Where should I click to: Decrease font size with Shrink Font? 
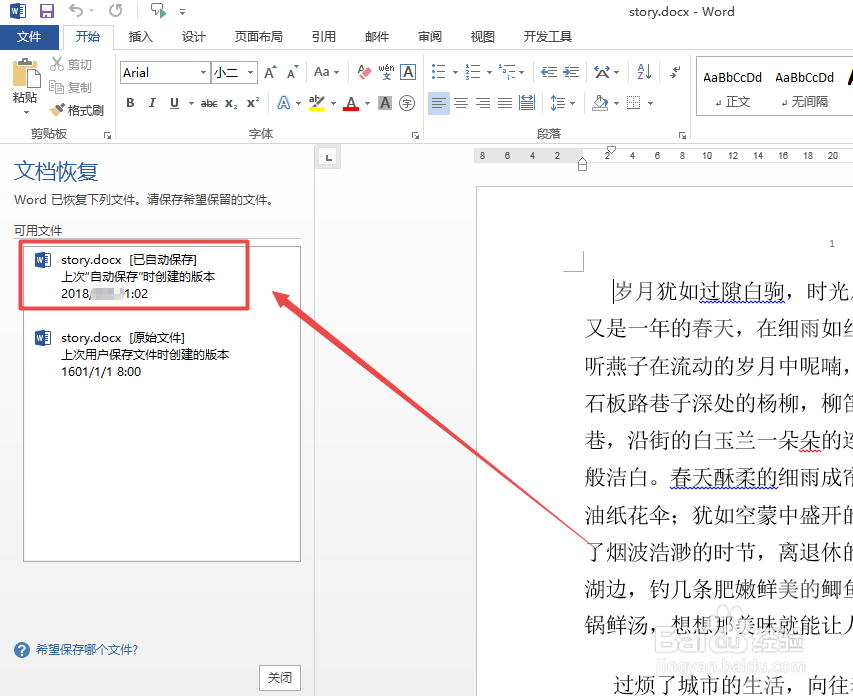(293, 72)
